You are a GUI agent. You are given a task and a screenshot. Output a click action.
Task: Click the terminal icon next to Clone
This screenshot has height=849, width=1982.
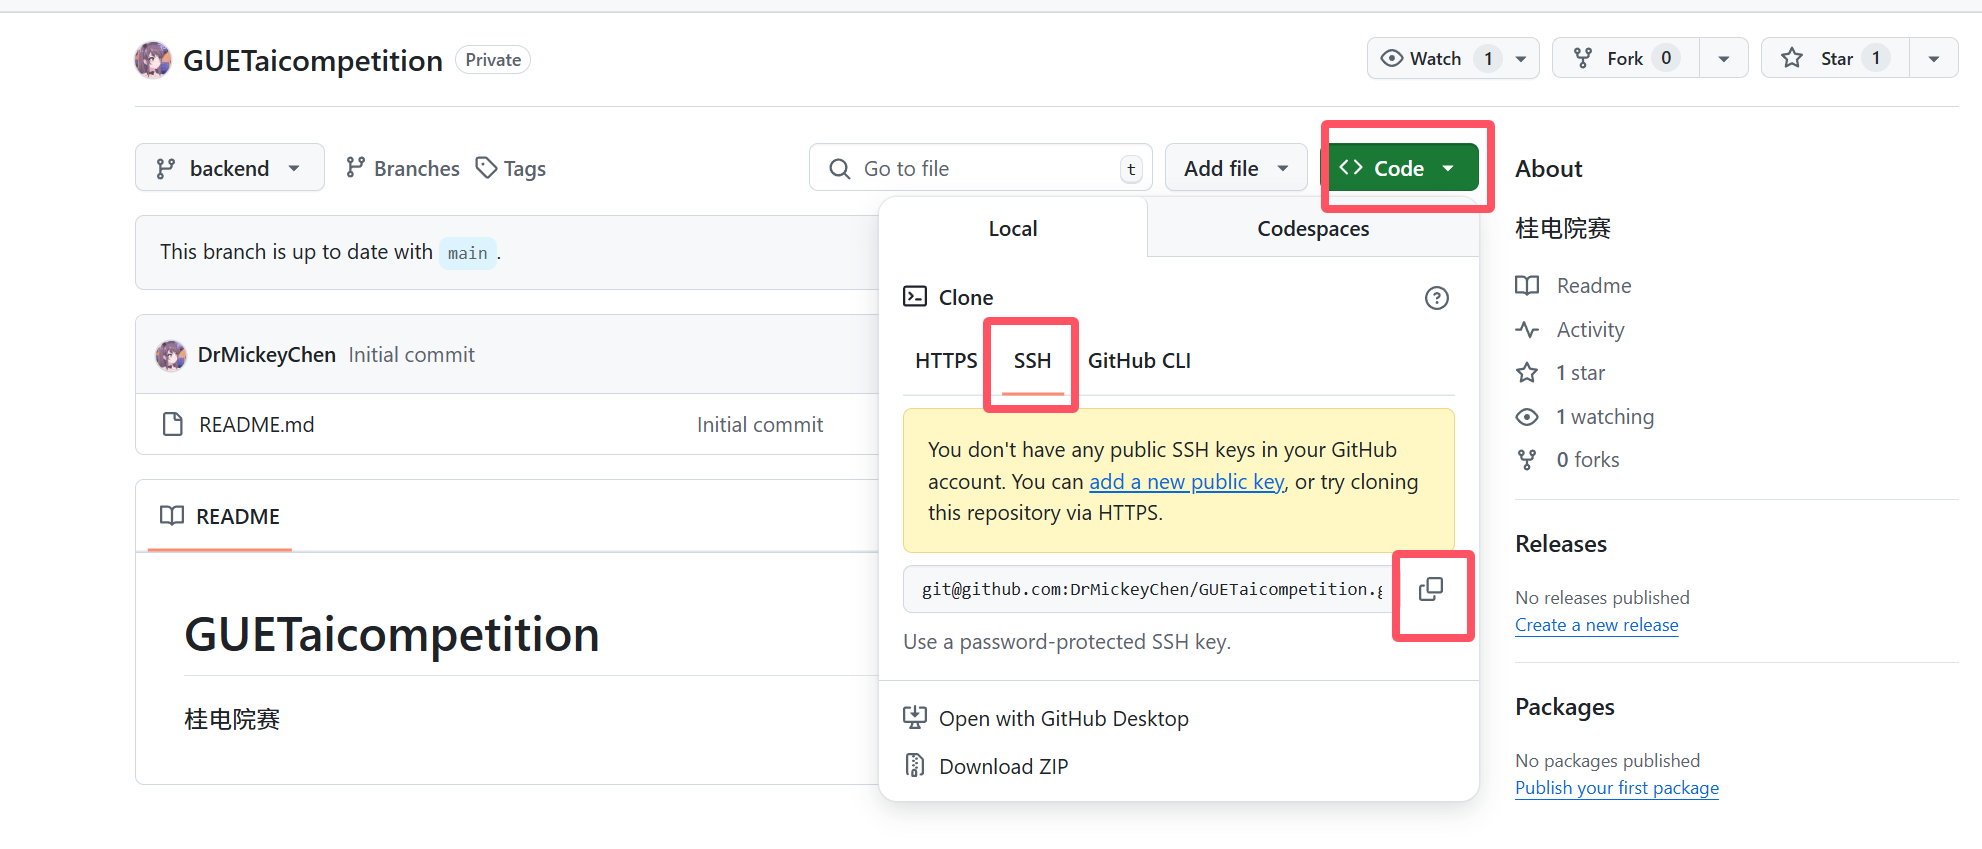pyautogui.click(x=915, y=296)
